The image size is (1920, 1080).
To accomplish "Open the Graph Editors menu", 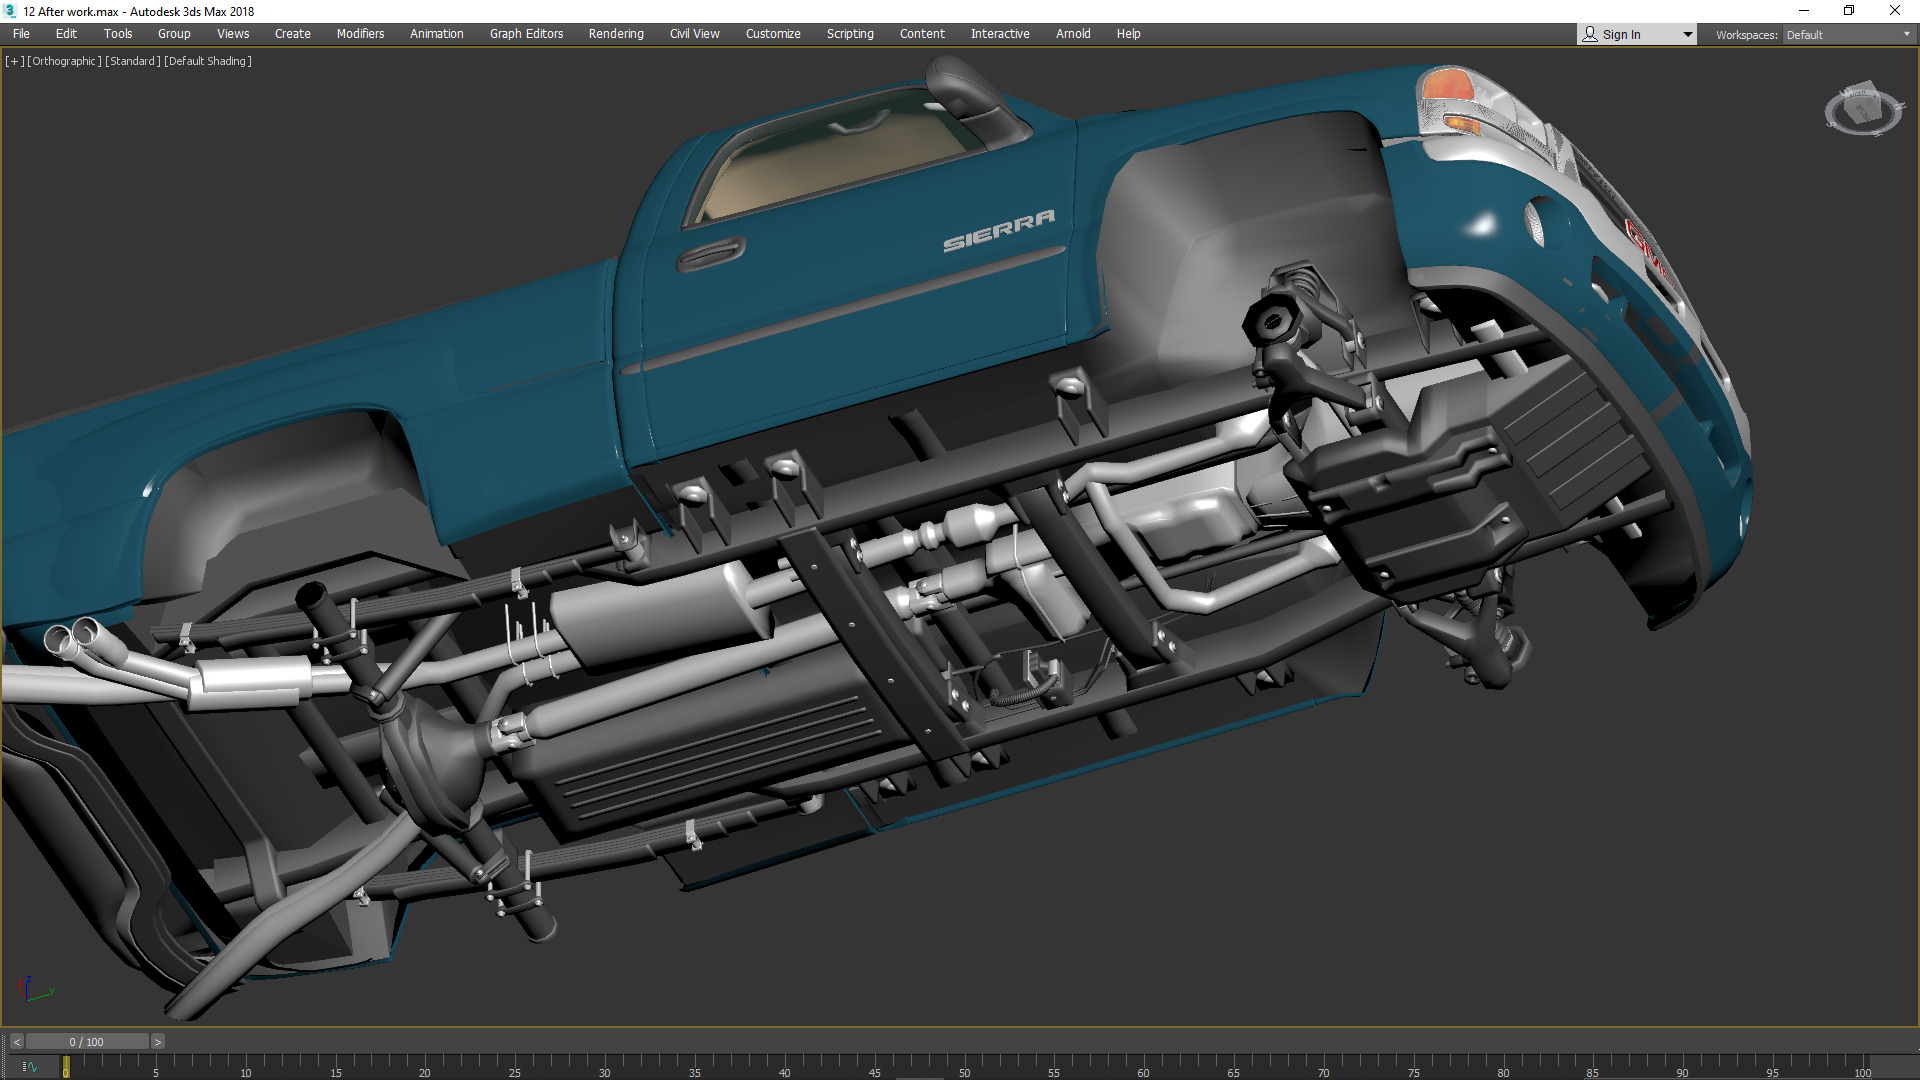I will pos(526,33).
